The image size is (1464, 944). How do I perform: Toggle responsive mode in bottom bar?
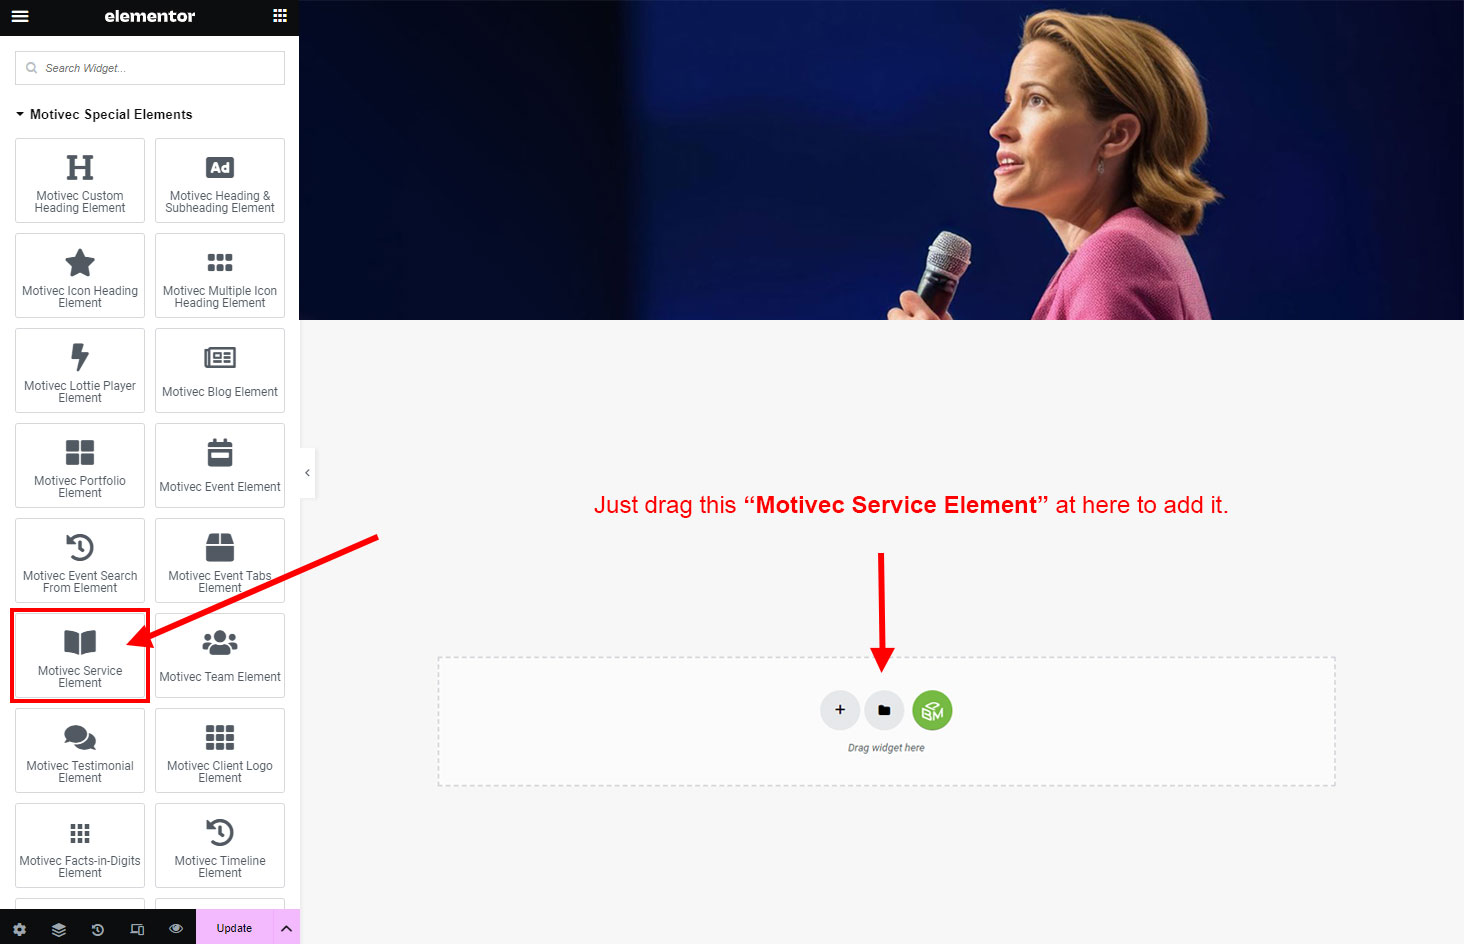pyautogui.click(x=137, y=929)
